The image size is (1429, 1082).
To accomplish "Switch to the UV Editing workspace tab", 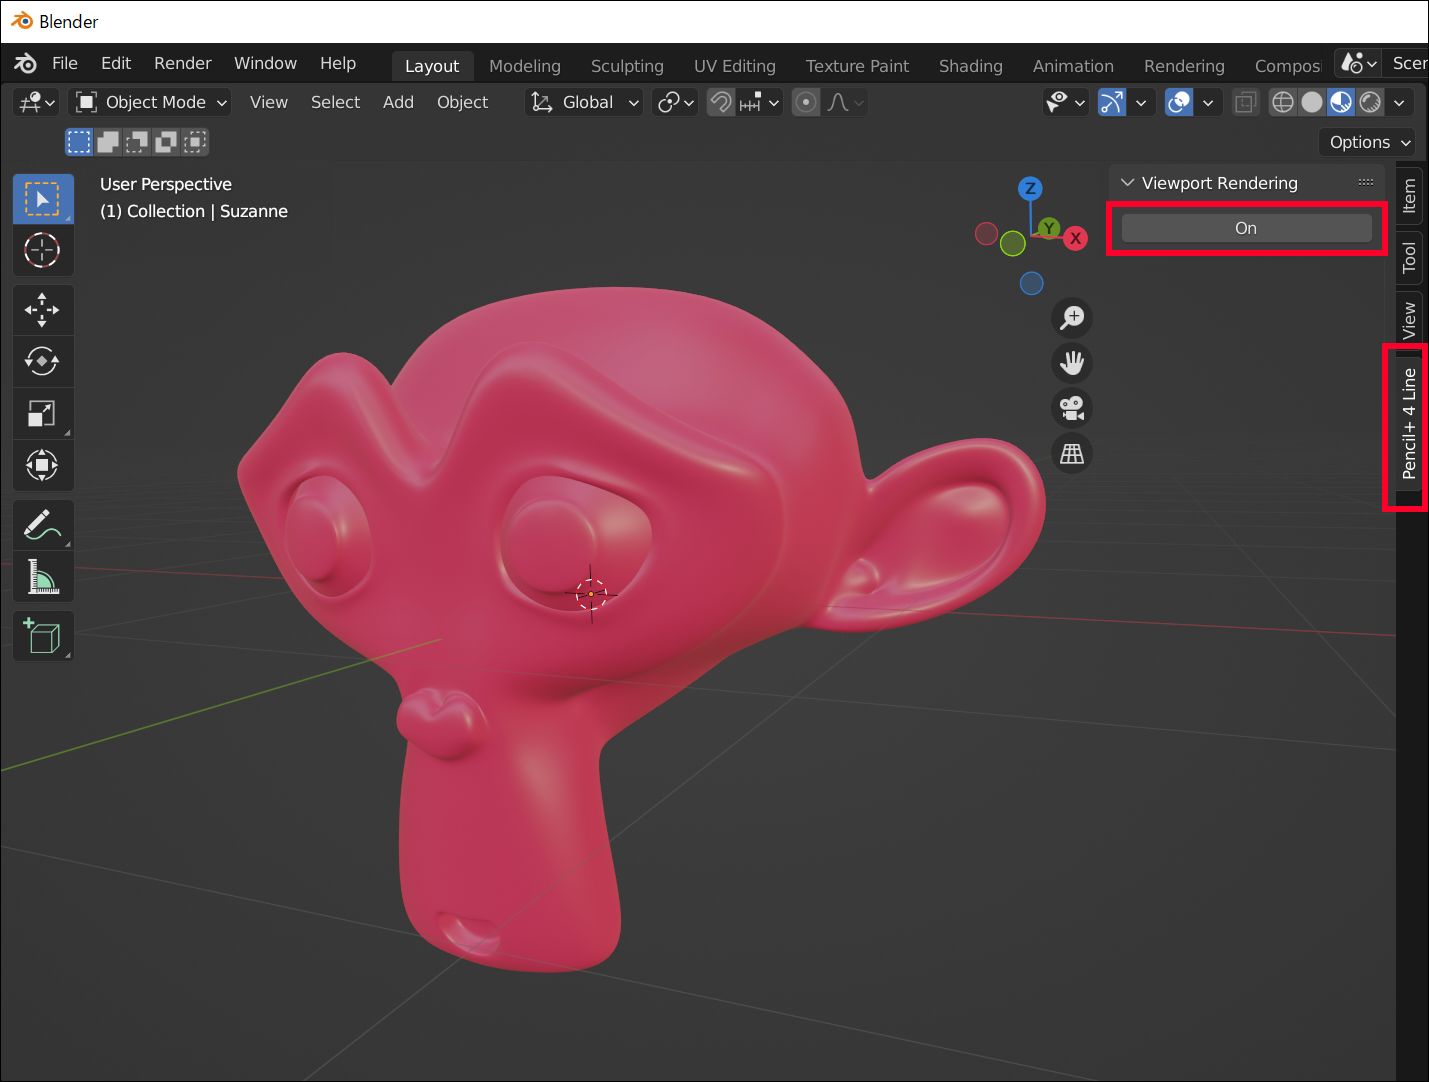I will (735, 66).
